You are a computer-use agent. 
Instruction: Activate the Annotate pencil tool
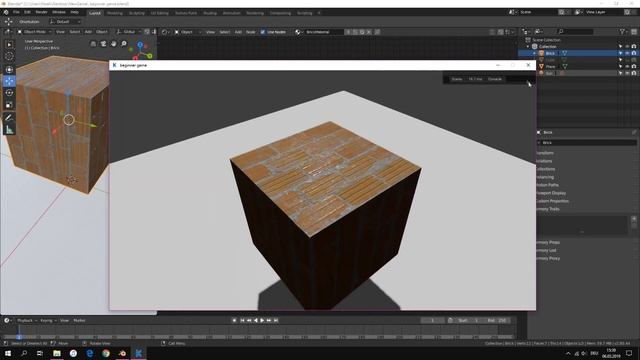(x=9, y=118)
